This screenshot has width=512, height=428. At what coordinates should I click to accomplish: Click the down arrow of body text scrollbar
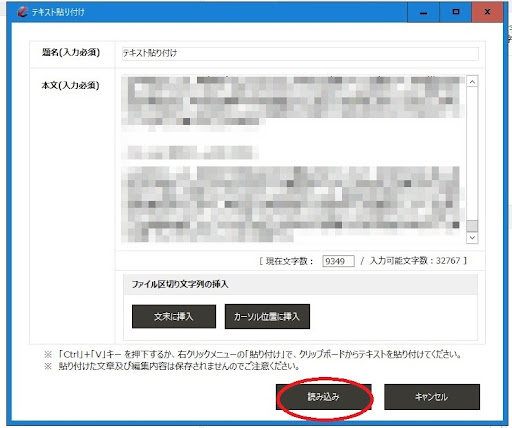472,238
